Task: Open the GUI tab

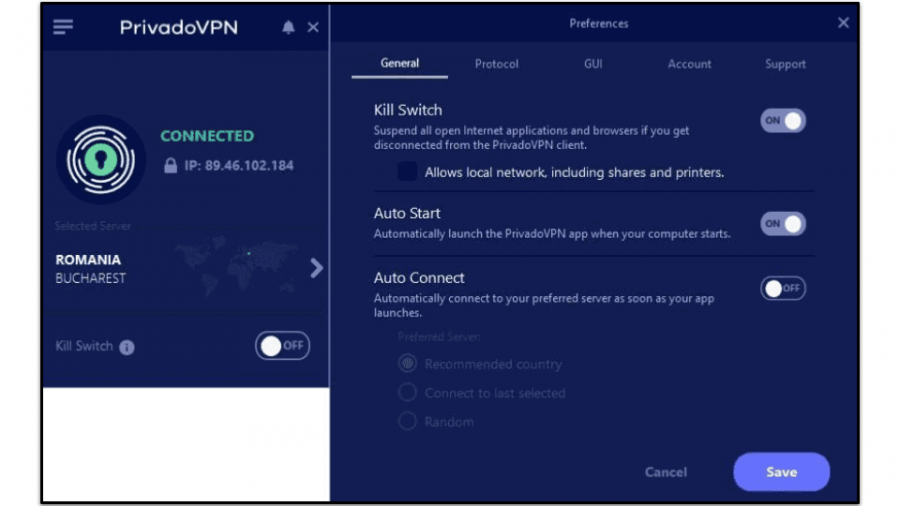Action: click(593, 64)
